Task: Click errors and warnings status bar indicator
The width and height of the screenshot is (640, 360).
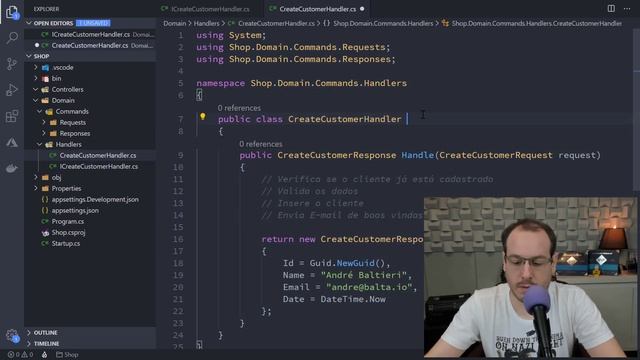Action: click(x=20, y=355)
